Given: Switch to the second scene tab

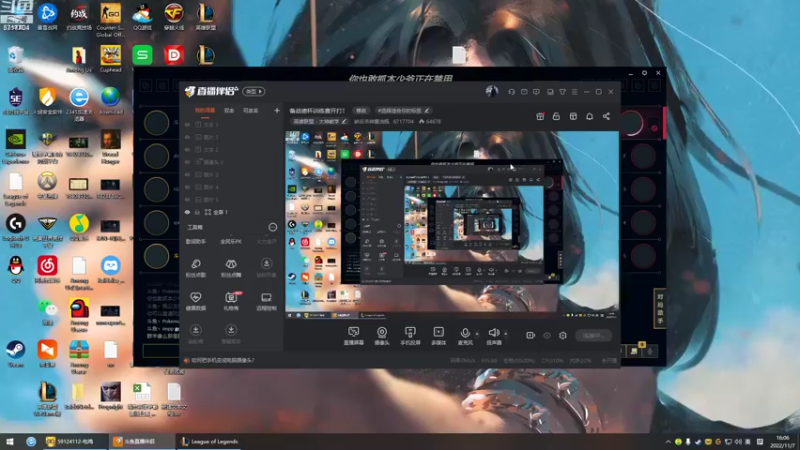Looking at the screenshot, I should [229, 110].
